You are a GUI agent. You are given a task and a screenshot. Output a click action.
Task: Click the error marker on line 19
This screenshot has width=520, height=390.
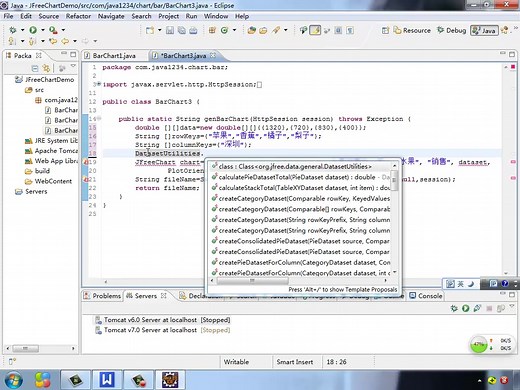[85, 162]
